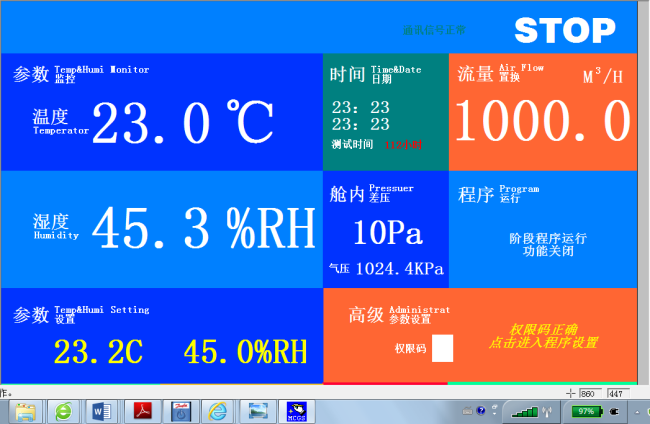Launch Internet Explorer from the taskbar
Viewport: 650px width, 424px height.
tap(217, 410)
